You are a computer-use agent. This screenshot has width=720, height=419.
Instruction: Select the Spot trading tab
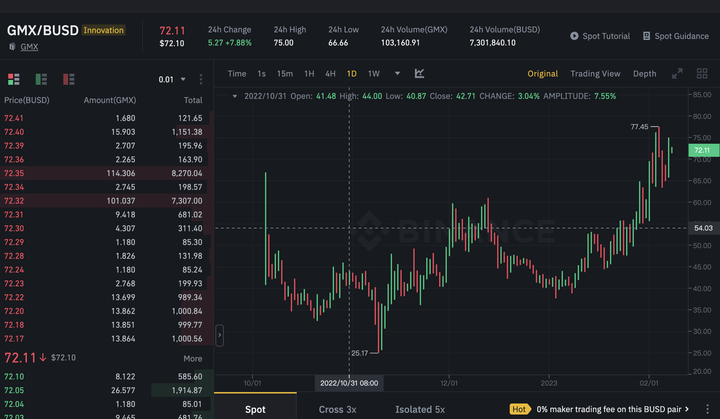(x=255, y=409)
